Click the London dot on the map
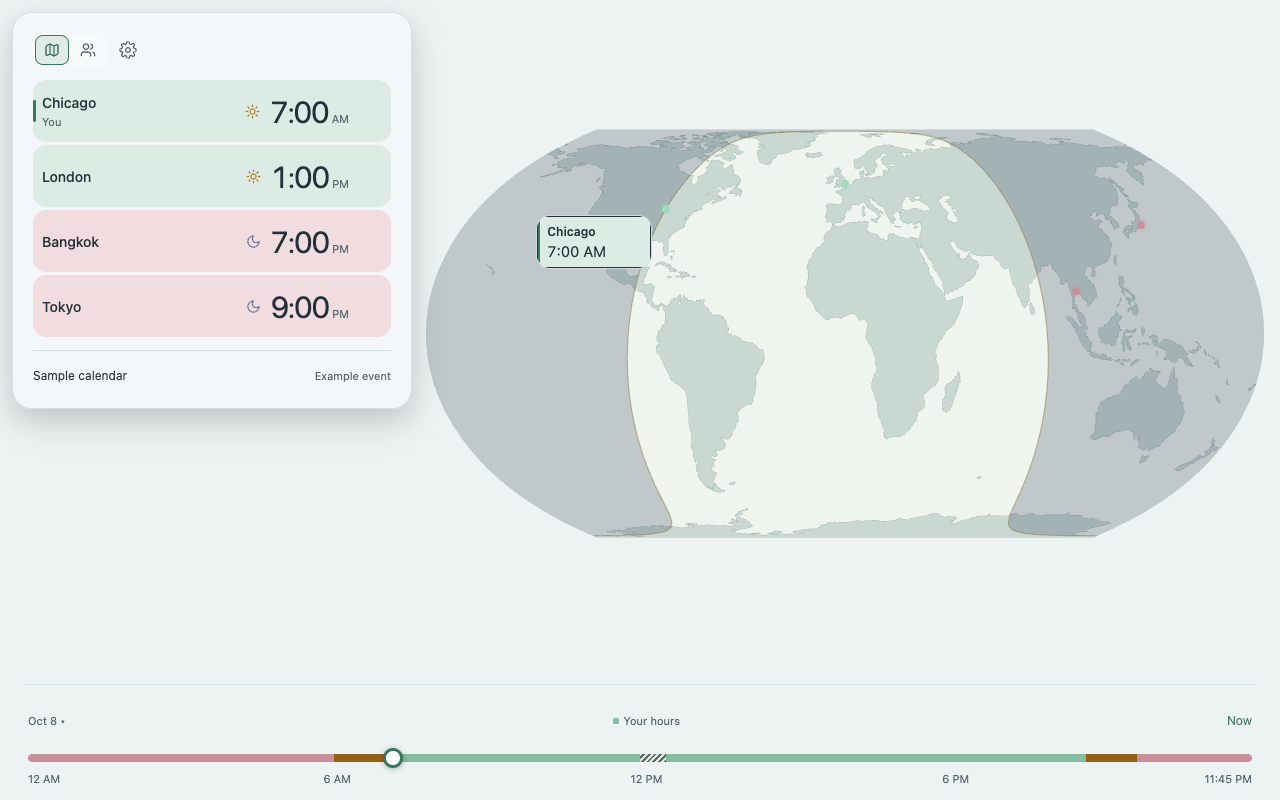This screenshot has width=1280, height=800. tap(845, 184)
